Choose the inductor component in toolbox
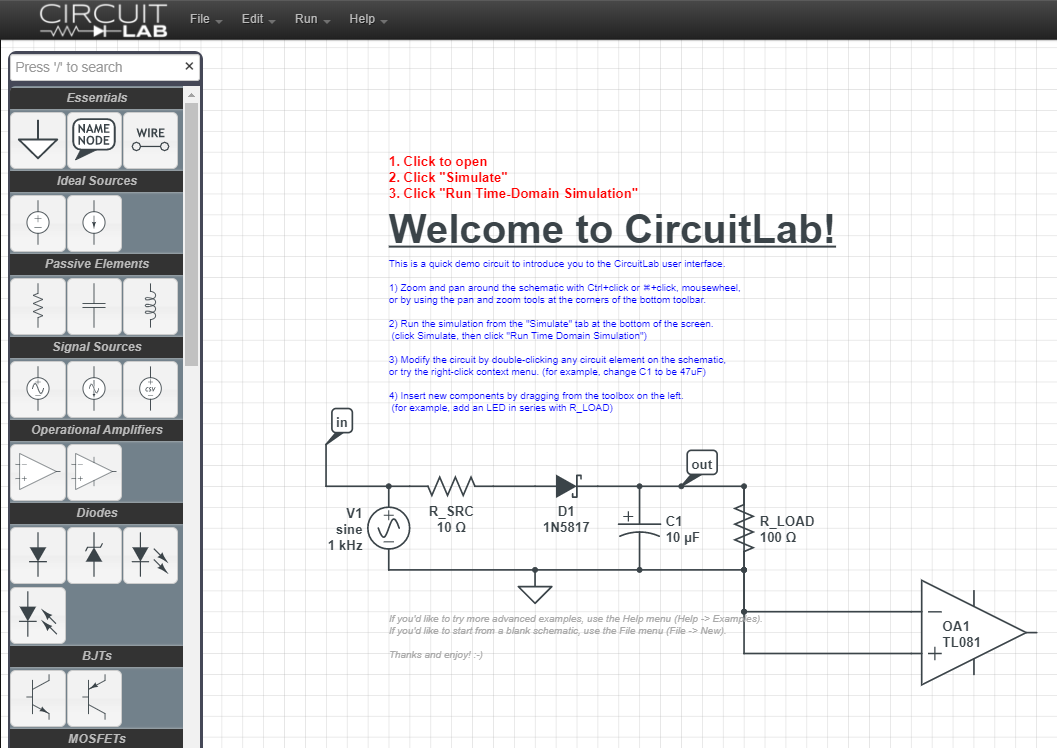This screenshot has height=748, width=1057. click(150, 306)
